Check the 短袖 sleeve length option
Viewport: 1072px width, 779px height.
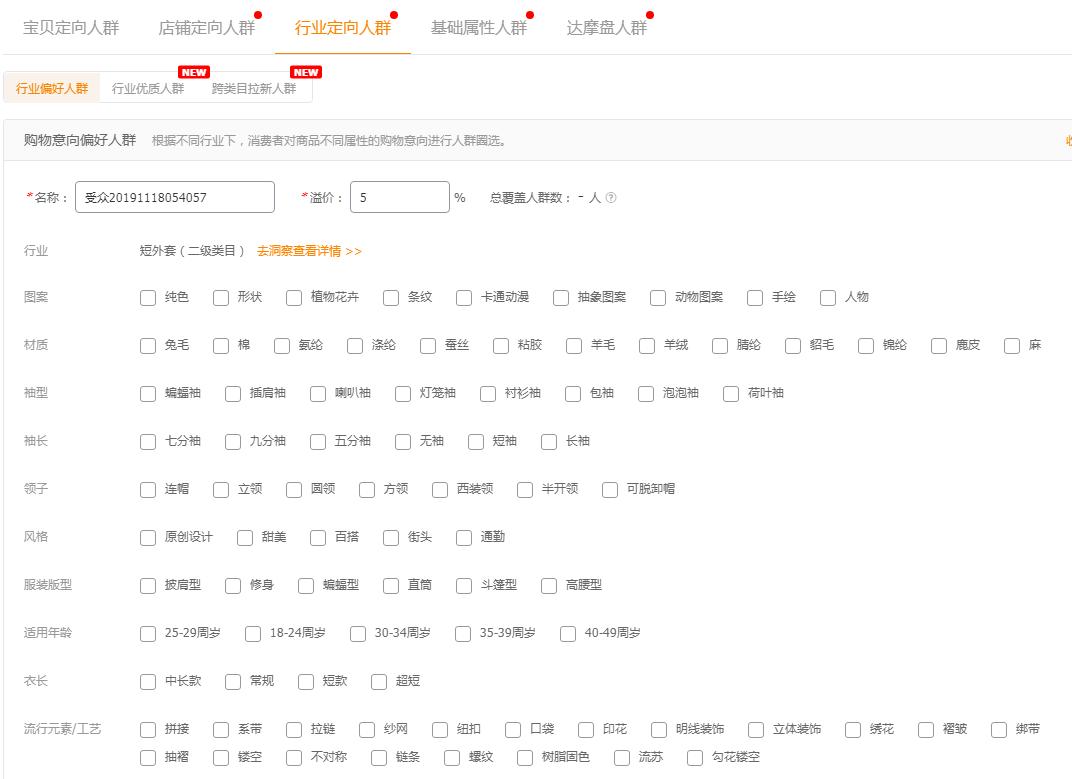(x=476, y=441)
